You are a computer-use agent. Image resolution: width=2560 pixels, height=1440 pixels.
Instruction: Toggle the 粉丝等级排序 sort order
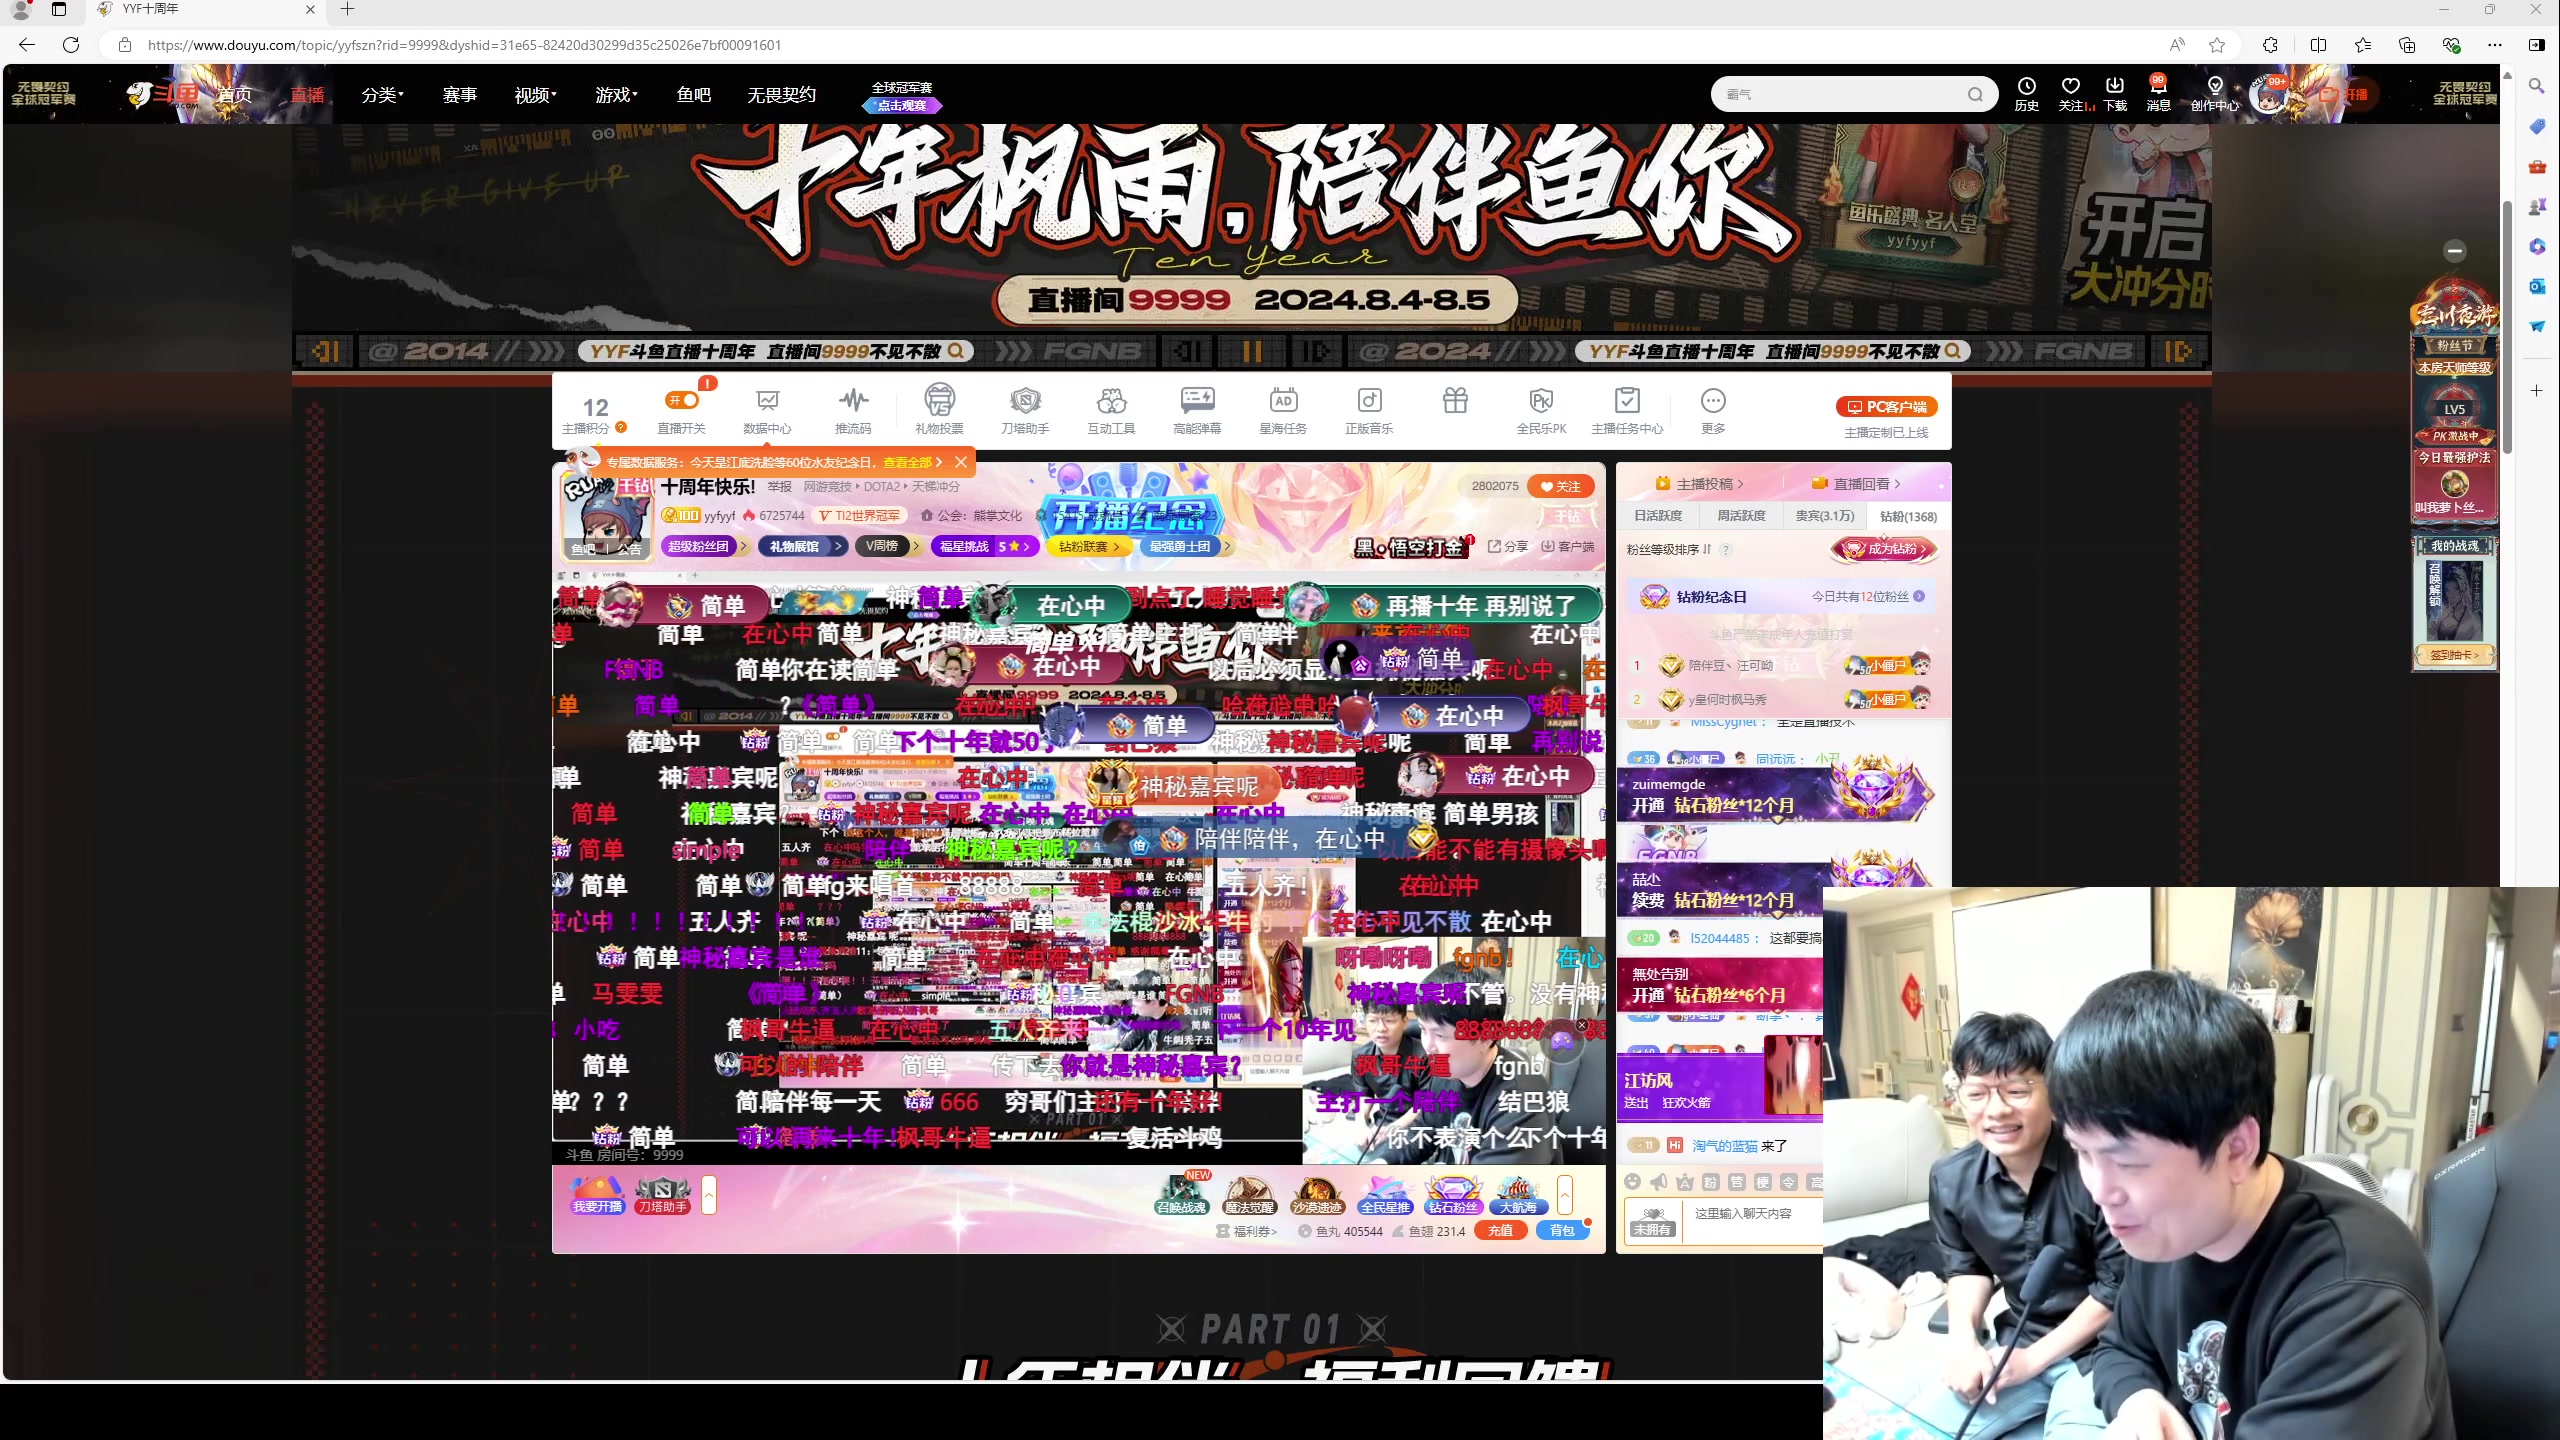[x=1668, y=549]
